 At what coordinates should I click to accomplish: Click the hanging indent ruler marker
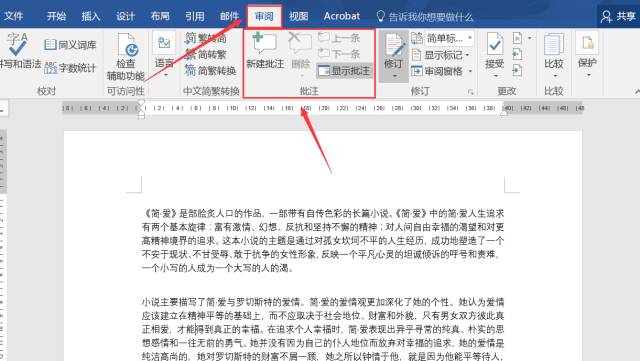pyautogui.click(x=141, y=112)
